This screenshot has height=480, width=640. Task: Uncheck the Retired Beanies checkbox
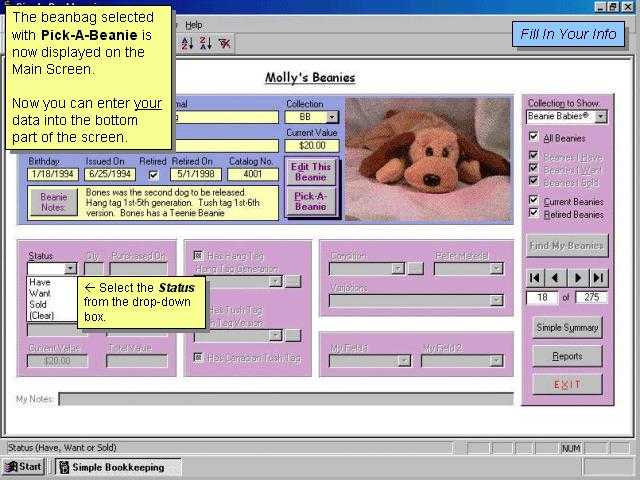click(x=533, y=214)
